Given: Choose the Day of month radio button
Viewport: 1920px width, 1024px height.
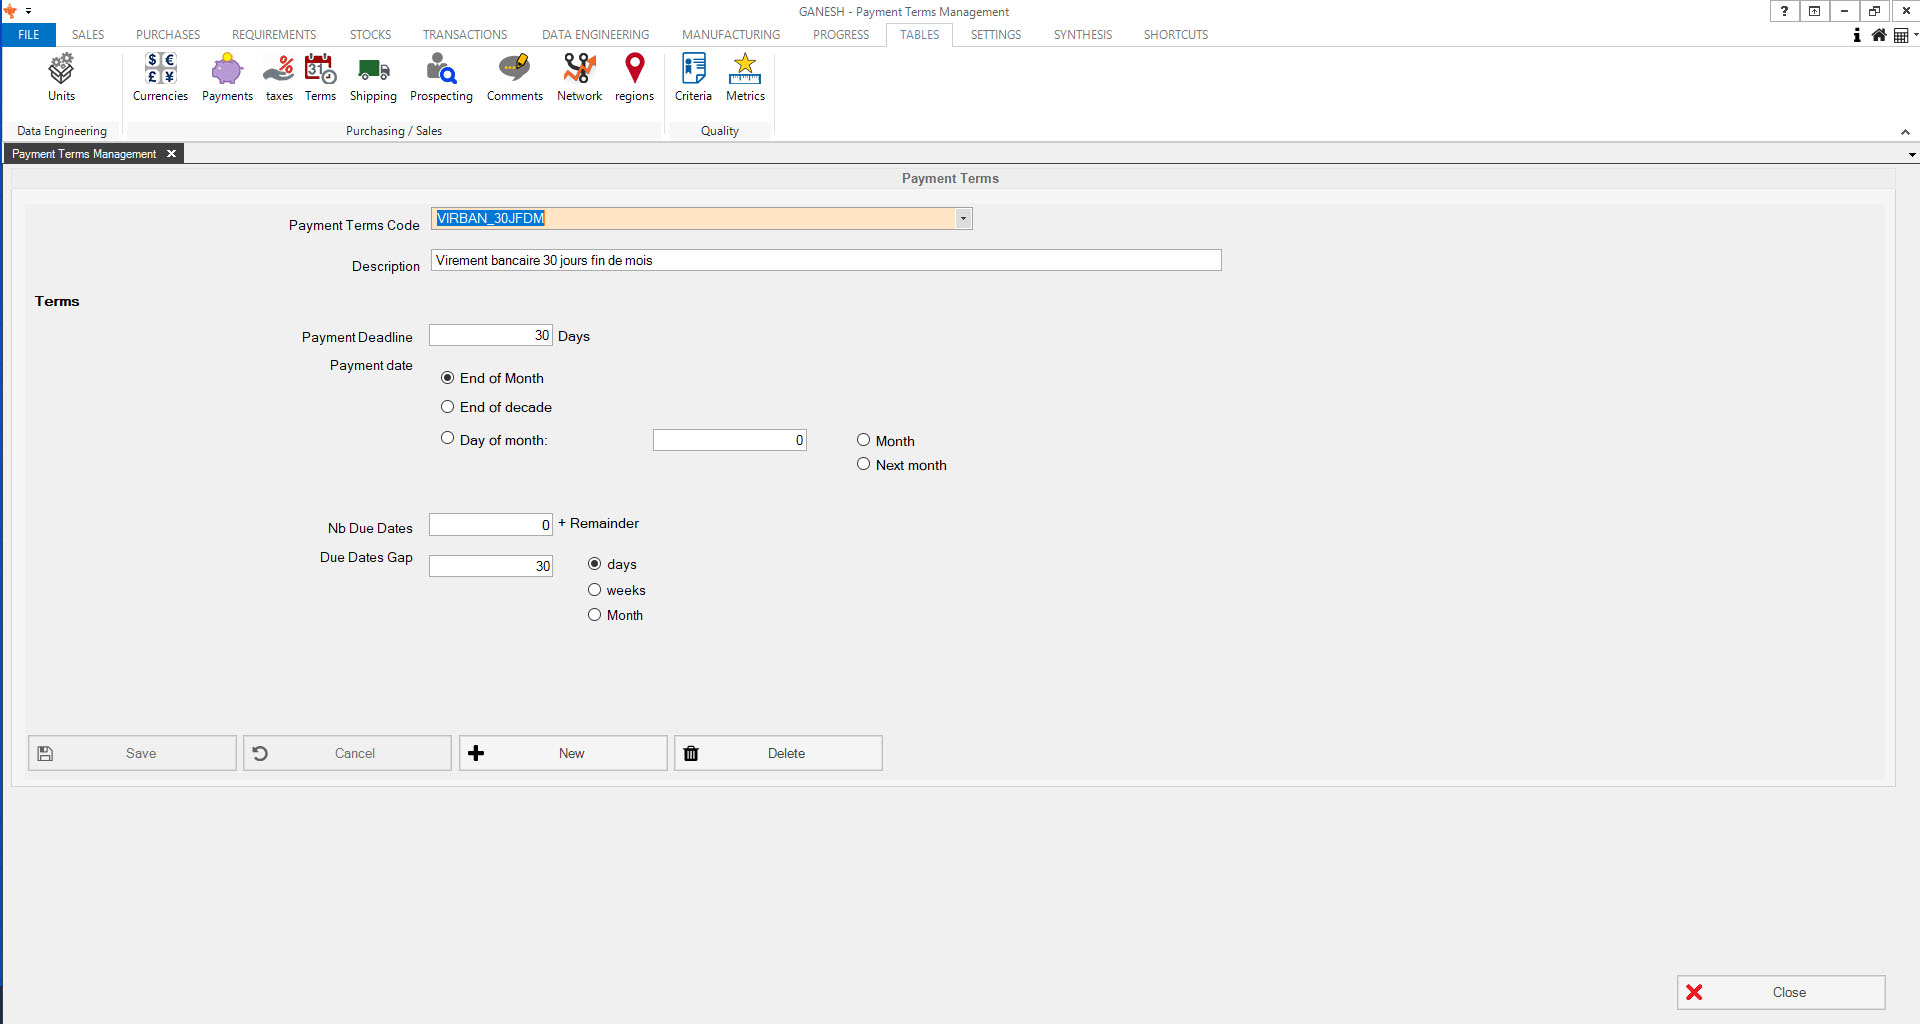Looking at the screenshot, I should [x=448, y=438].
